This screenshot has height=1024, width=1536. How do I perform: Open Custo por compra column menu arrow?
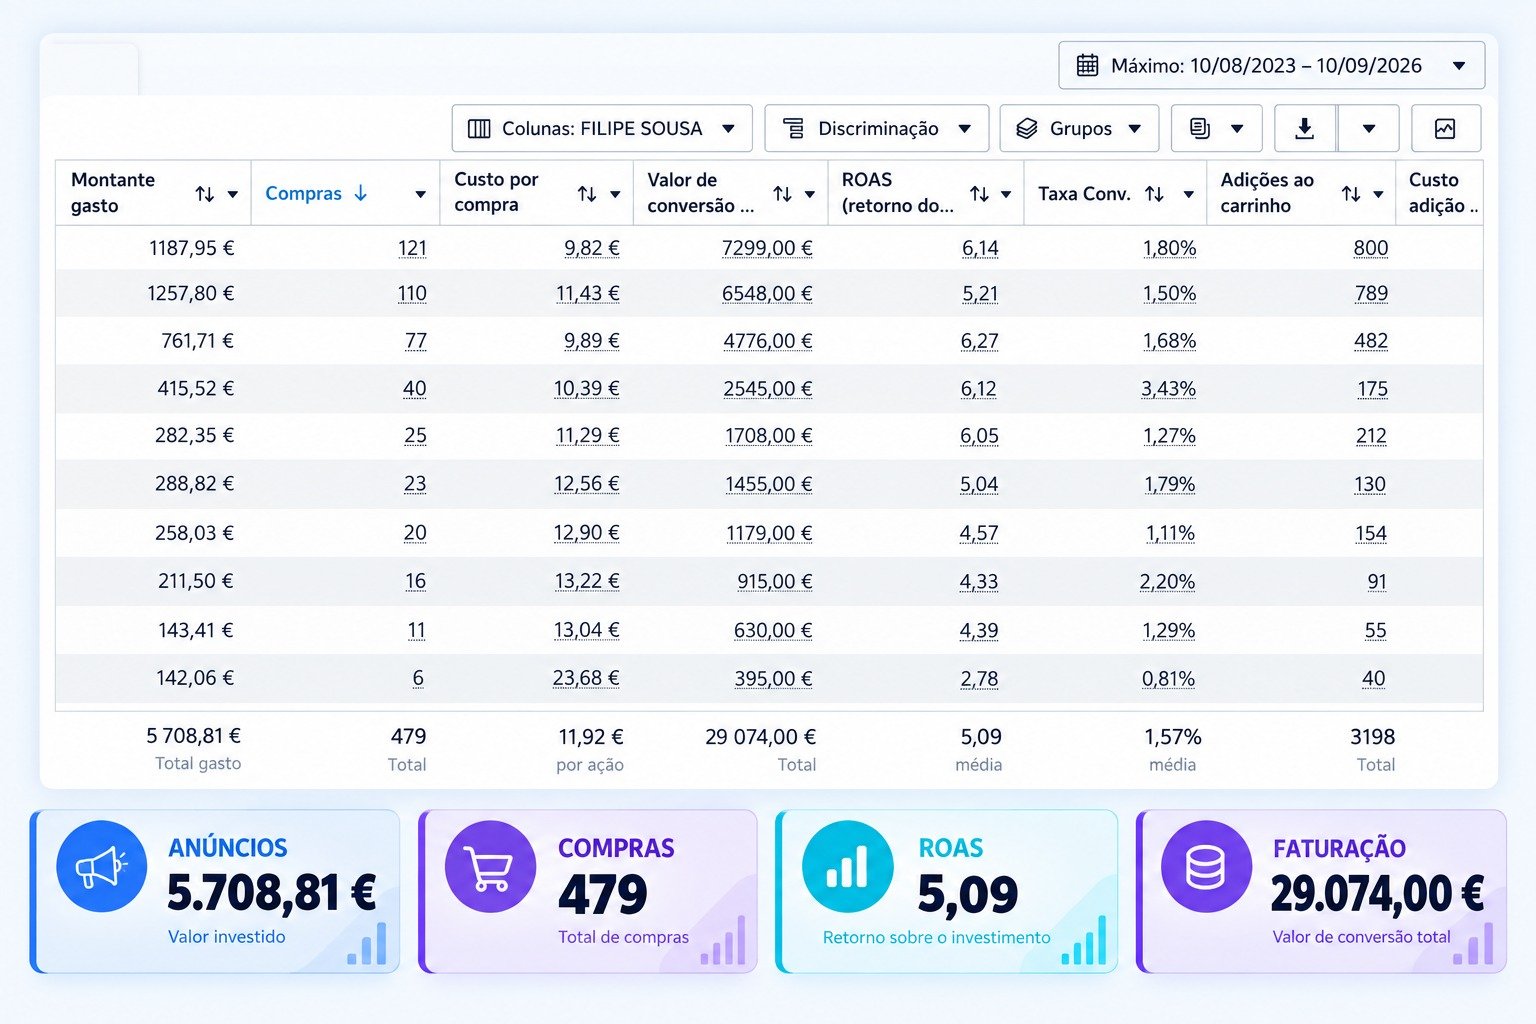pos(615,195)
